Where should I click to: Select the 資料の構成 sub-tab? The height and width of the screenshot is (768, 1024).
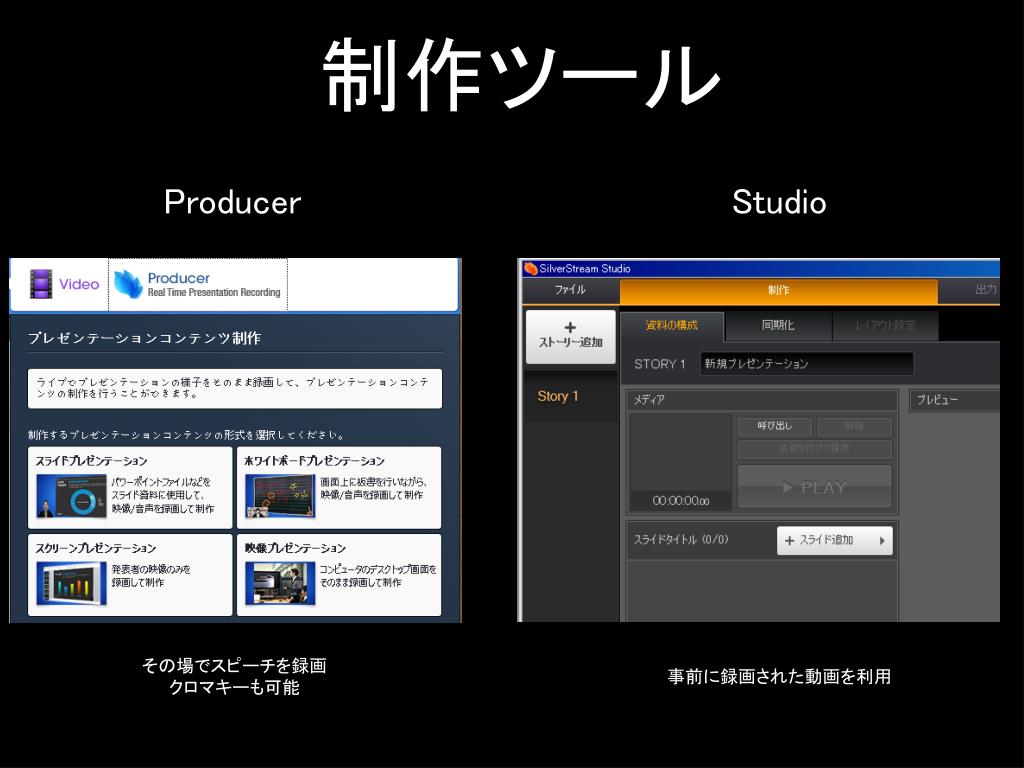672,326
